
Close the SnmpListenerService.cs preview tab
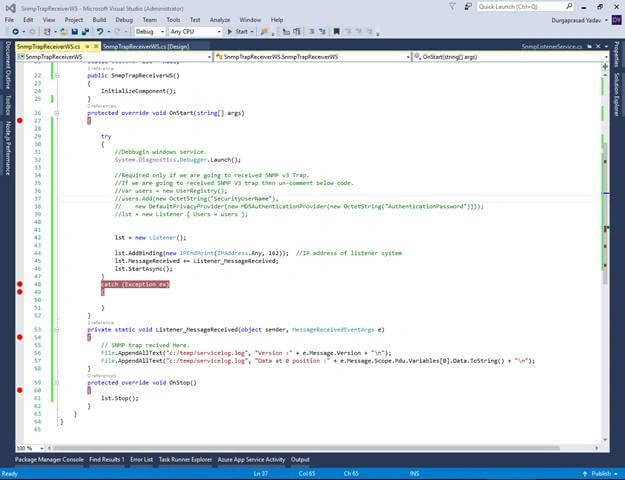tap(598, 47)
